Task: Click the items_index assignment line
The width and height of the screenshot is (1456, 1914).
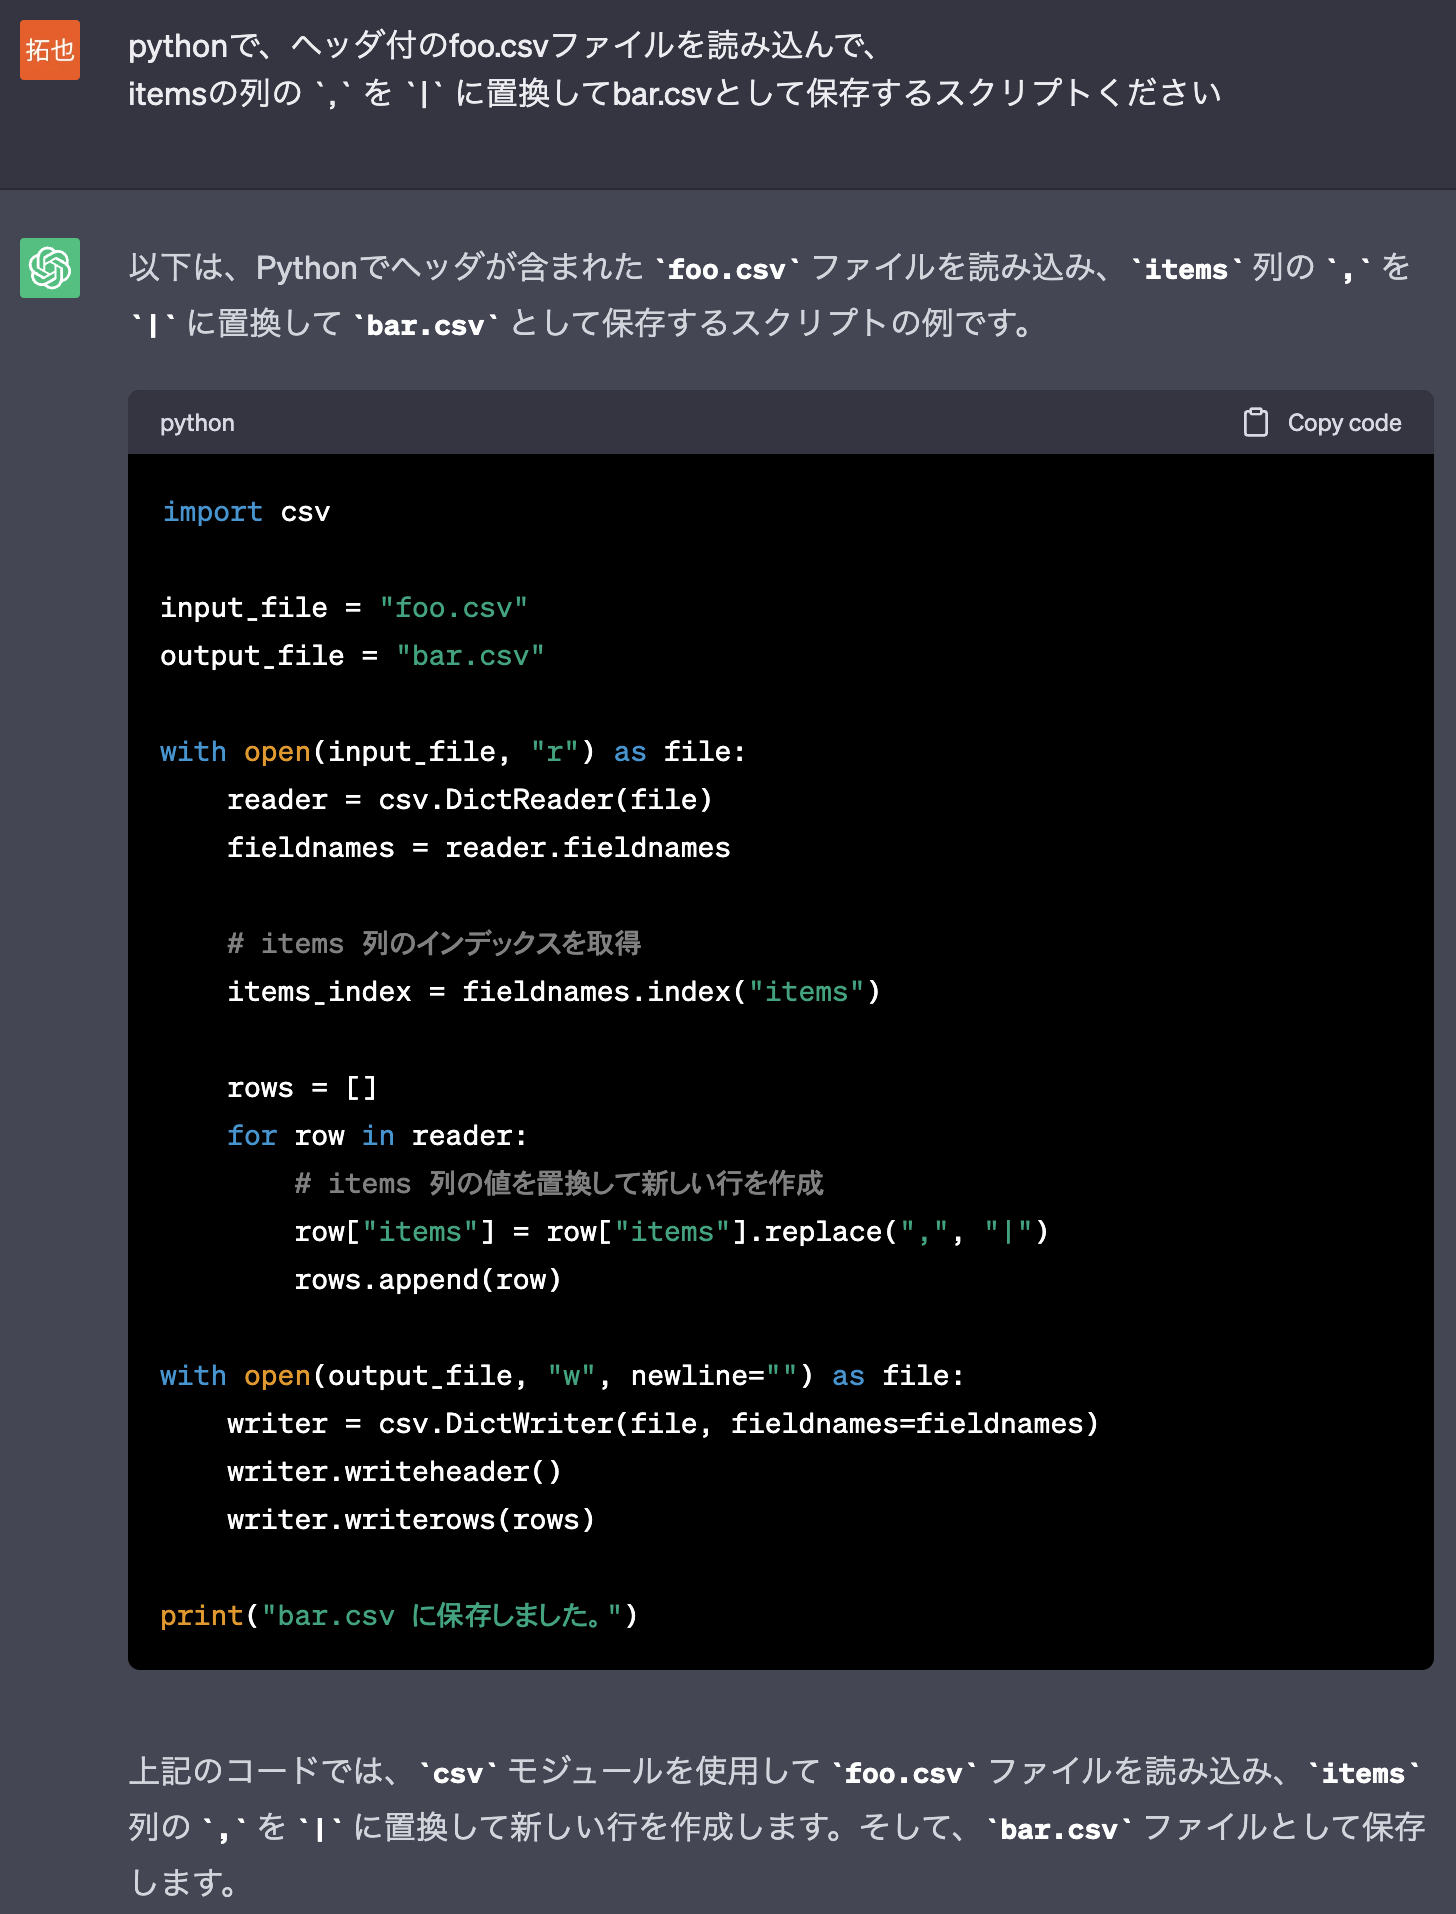Action: (x=553, y=992)
